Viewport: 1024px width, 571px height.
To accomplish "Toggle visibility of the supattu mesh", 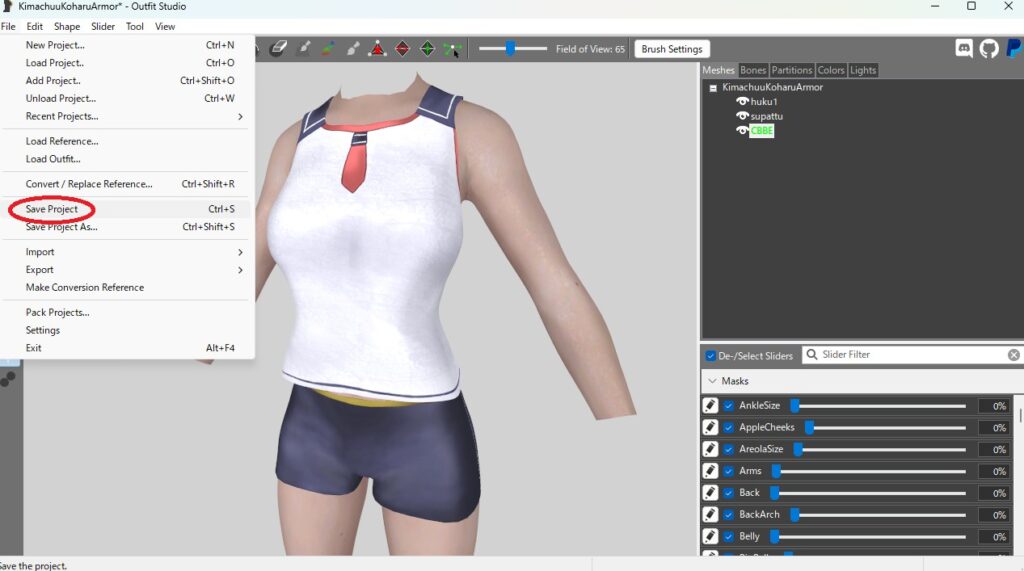I will point(742,116).
